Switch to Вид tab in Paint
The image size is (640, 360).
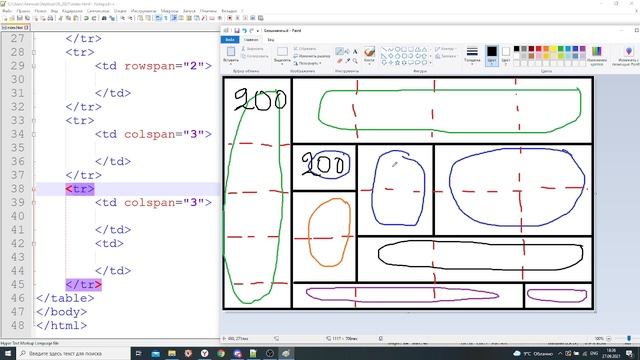coord(271,40)
